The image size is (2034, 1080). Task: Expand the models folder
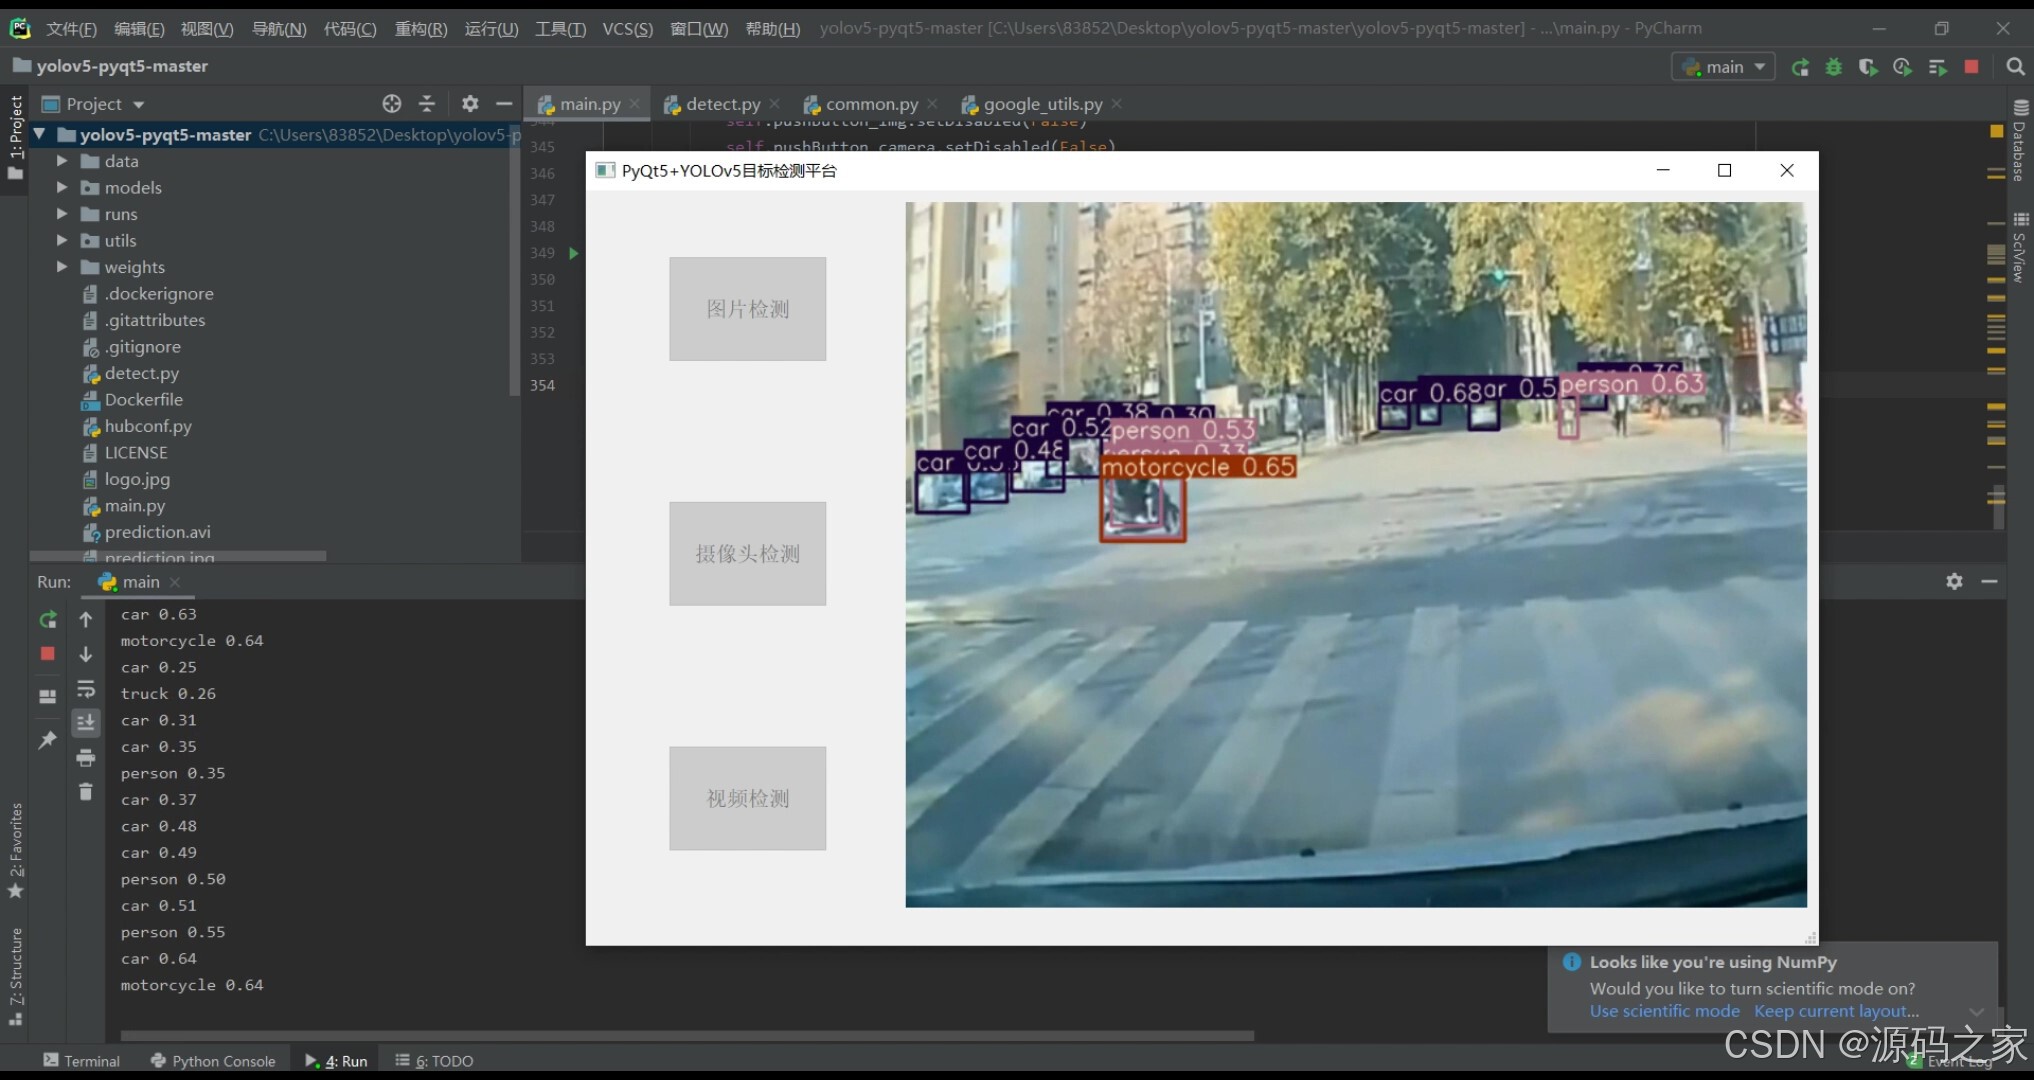(x=61, y=188)
